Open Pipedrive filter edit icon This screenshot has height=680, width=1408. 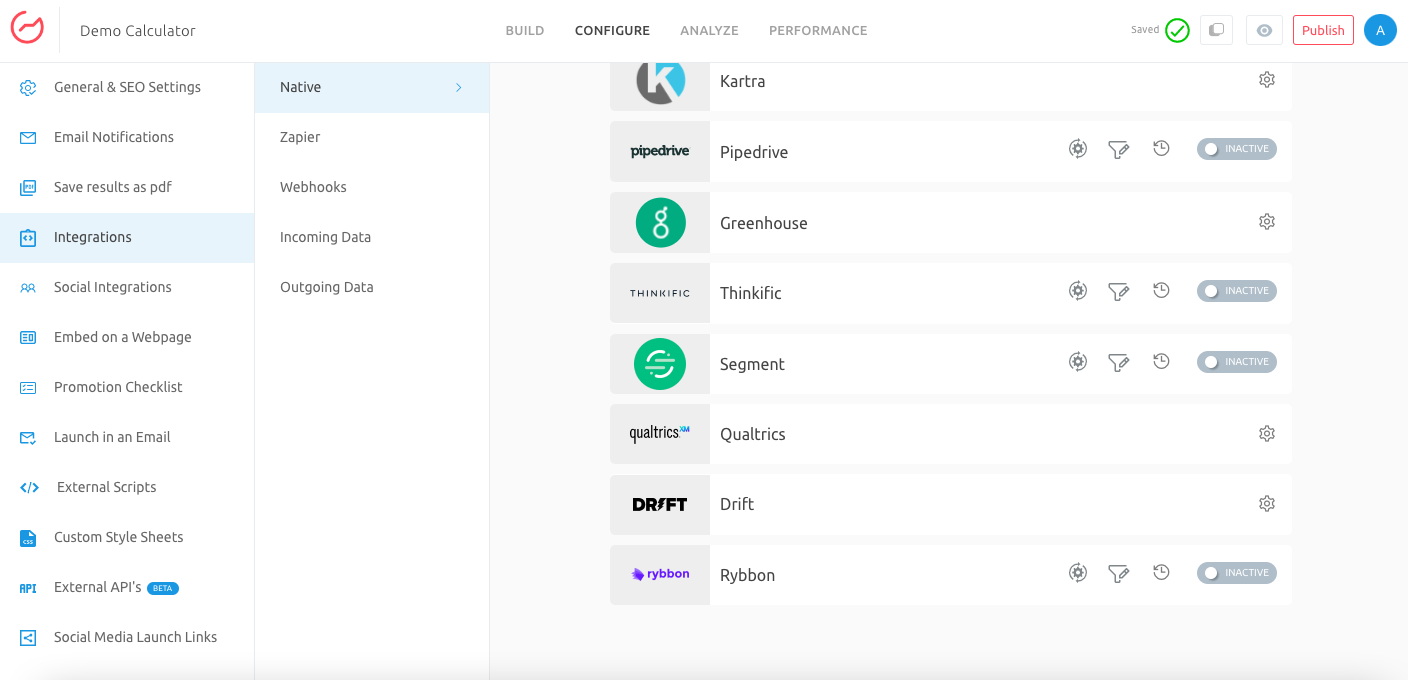(x=1119, y=150)
